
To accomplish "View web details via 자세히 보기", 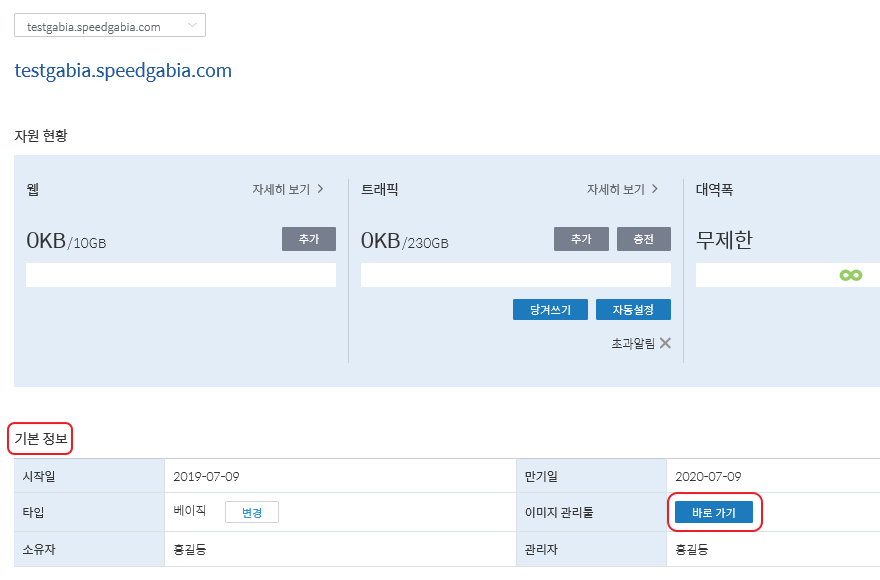I will click(281, 189).
